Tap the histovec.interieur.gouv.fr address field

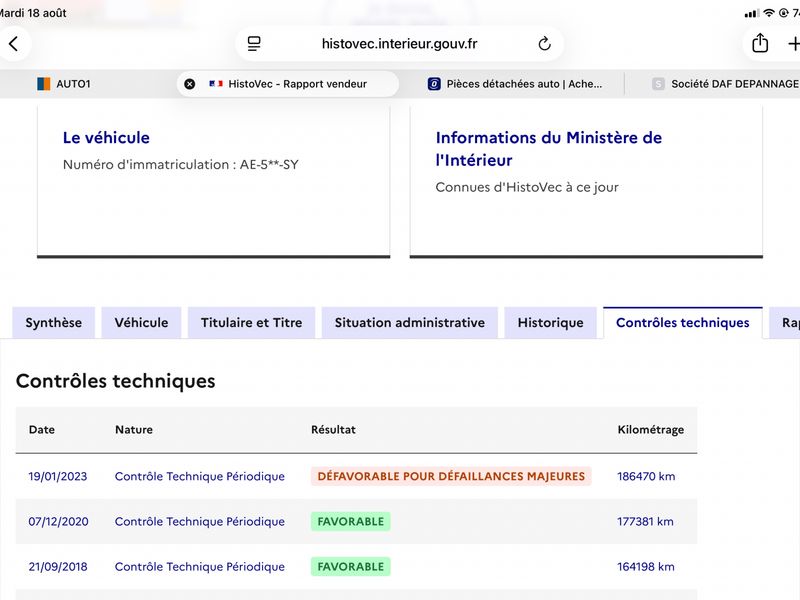(399, 44)
